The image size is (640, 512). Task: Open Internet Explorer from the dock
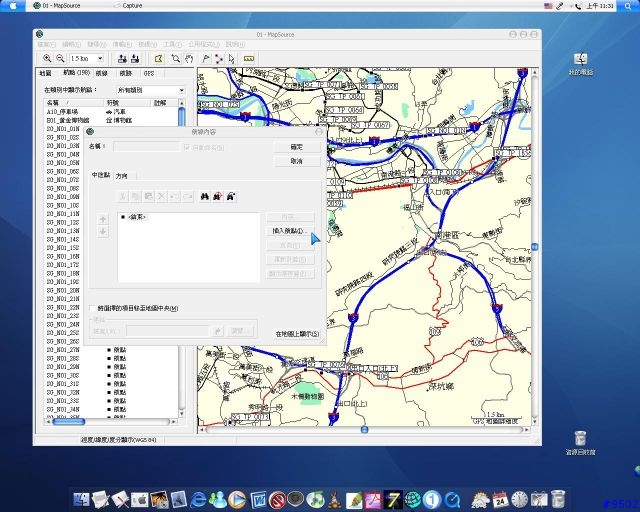198,499
